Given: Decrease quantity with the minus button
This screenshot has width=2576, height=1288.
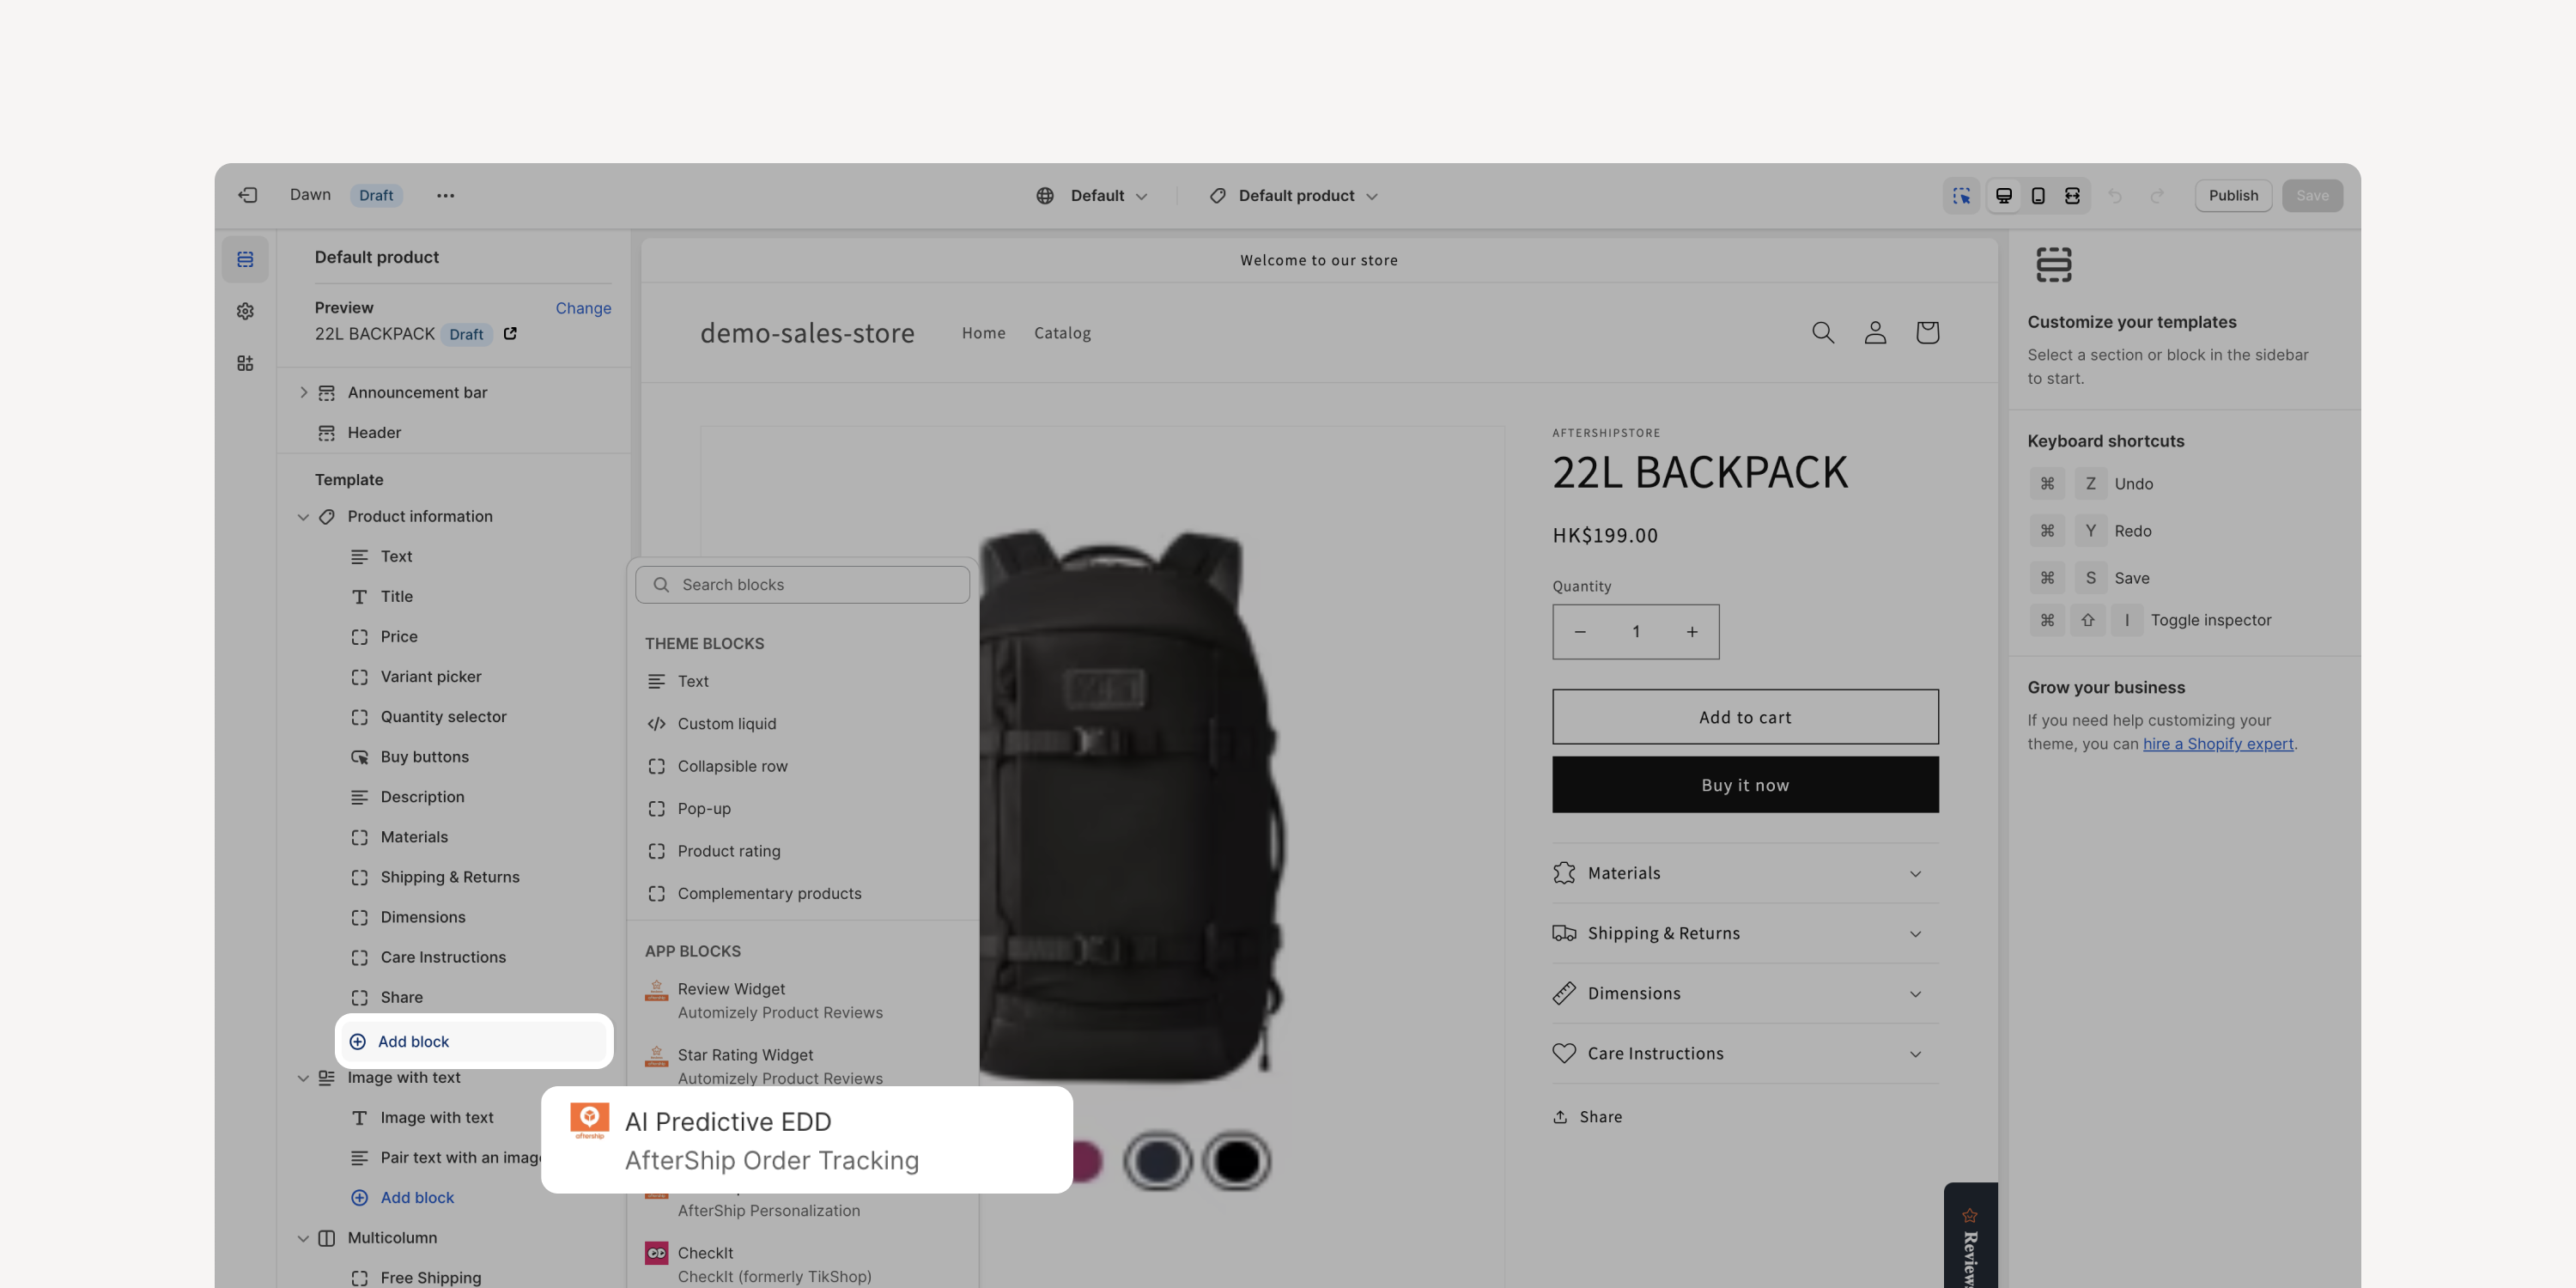Looking at the screenshot, I should click(x=1580, y=631).
